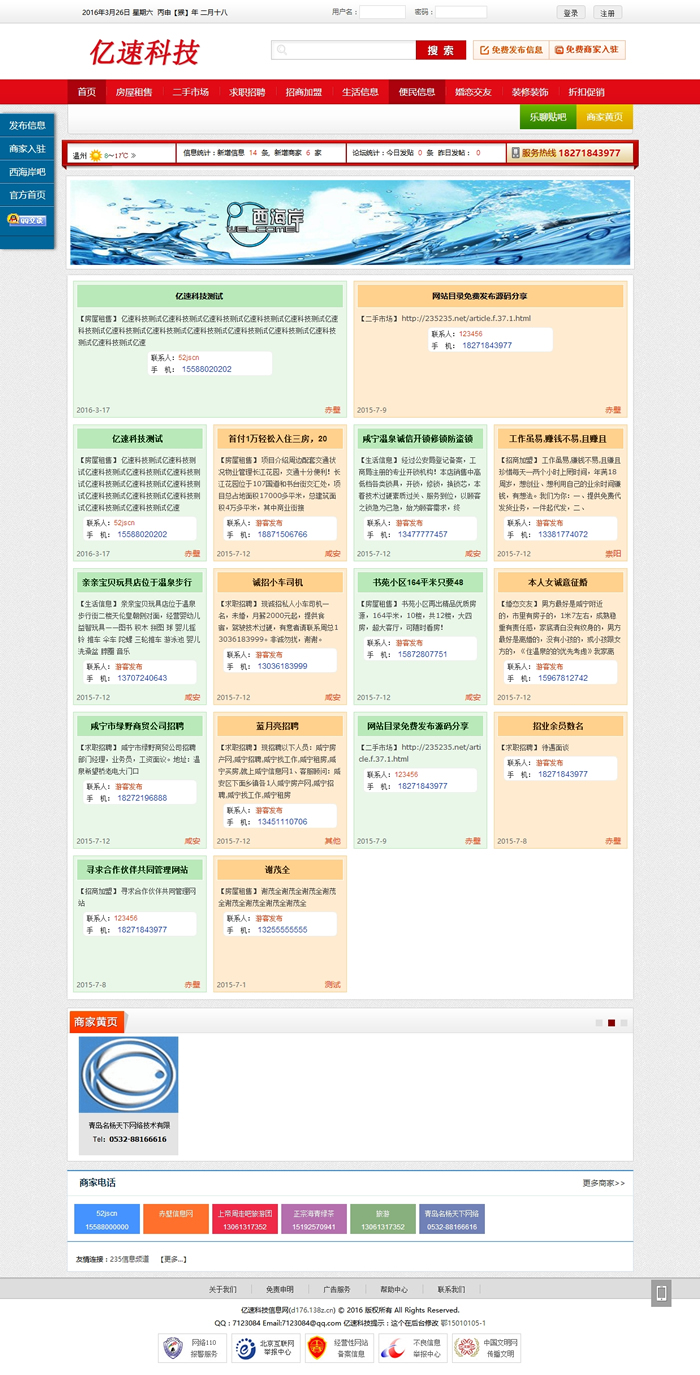Open the 招商加盟 tab
The height and width of the screenshot is (1375, 700).
click(x=304, y=92)
